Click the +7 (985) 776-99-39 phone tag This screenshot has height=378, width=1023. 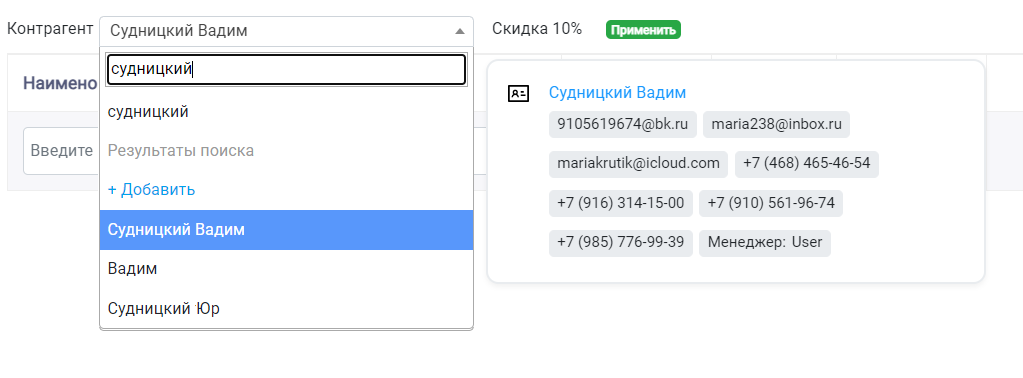coord(620,243)
